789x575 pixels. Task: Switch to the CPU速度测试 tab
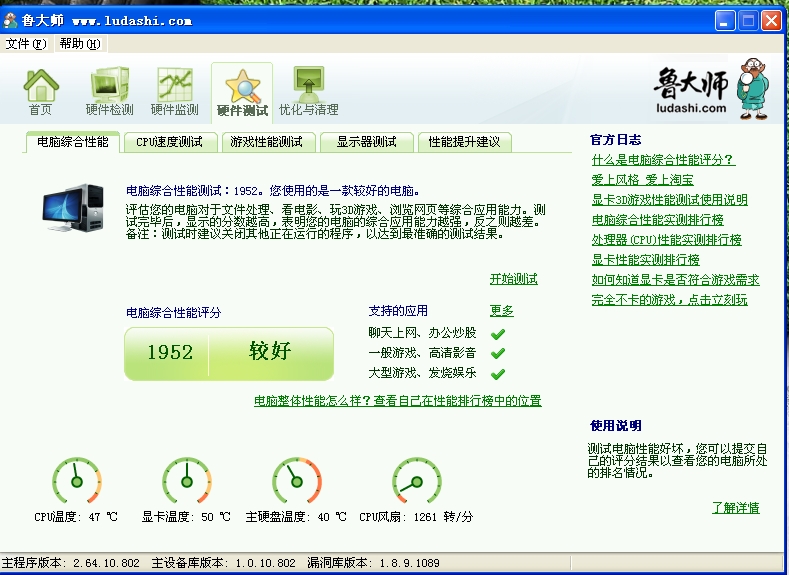[170, 142]
